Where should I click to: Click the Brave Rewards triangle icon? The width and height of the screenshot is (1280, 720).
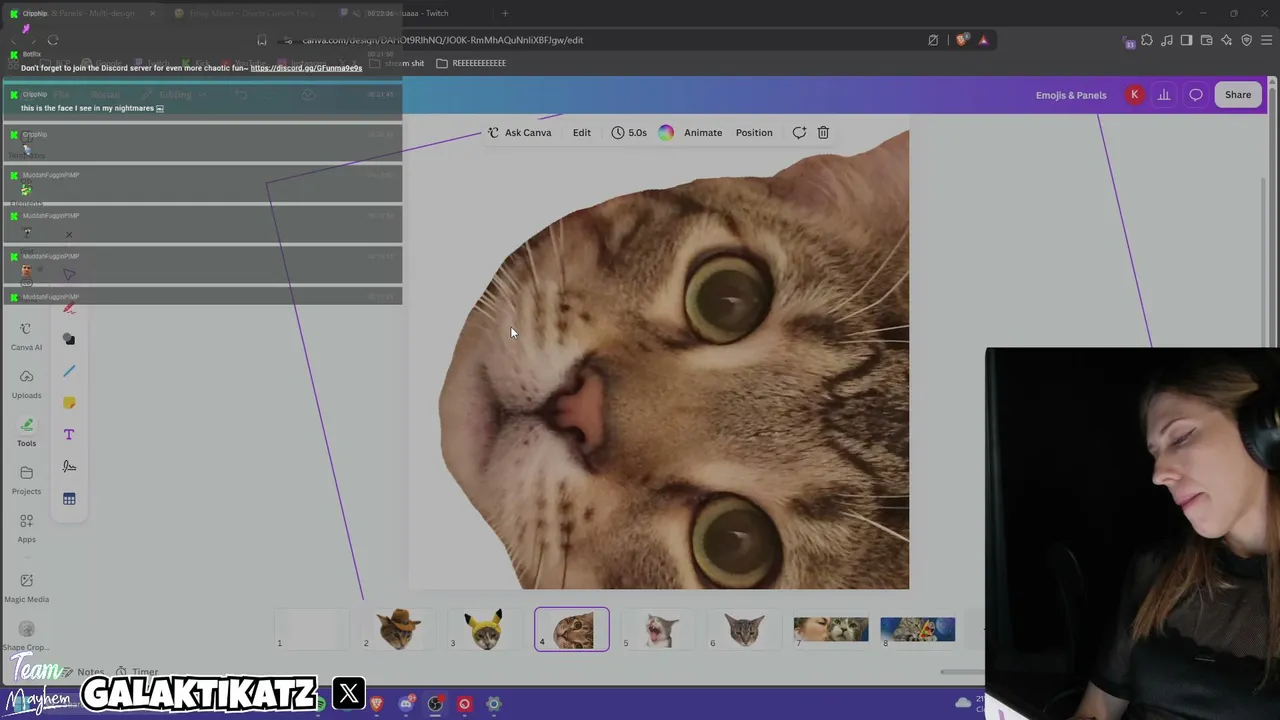[983, 40]
